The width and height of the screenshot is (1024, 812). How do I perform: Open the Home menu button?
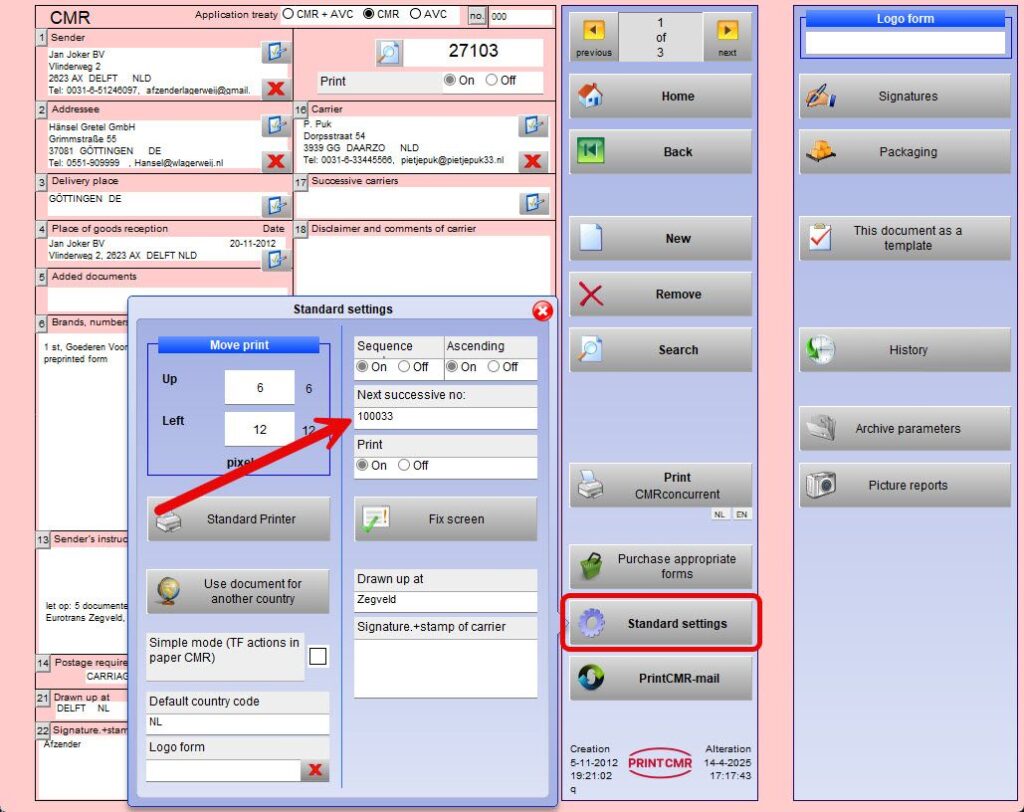coord(661,96)
